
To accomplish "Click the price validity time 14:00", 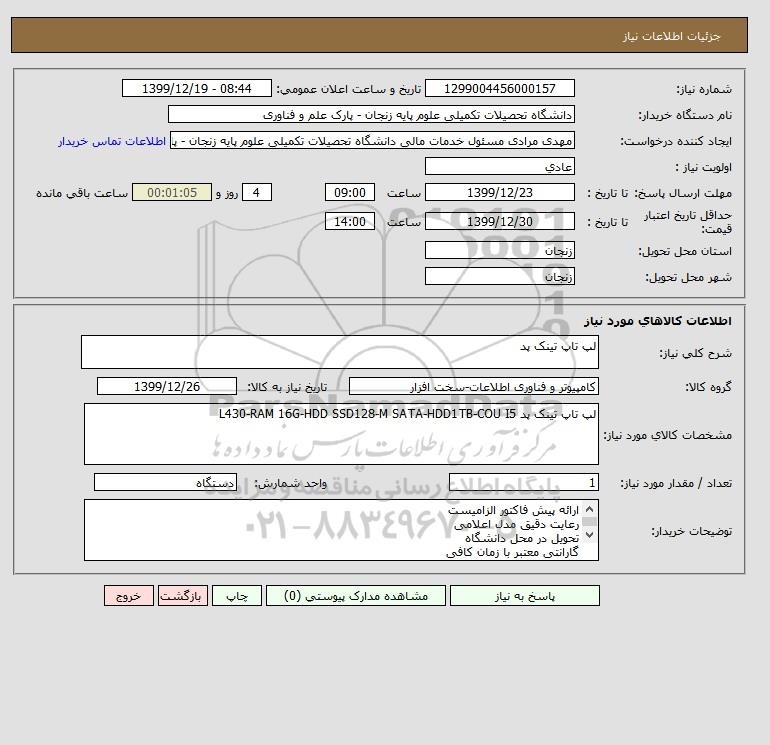I will coord(350,221).
